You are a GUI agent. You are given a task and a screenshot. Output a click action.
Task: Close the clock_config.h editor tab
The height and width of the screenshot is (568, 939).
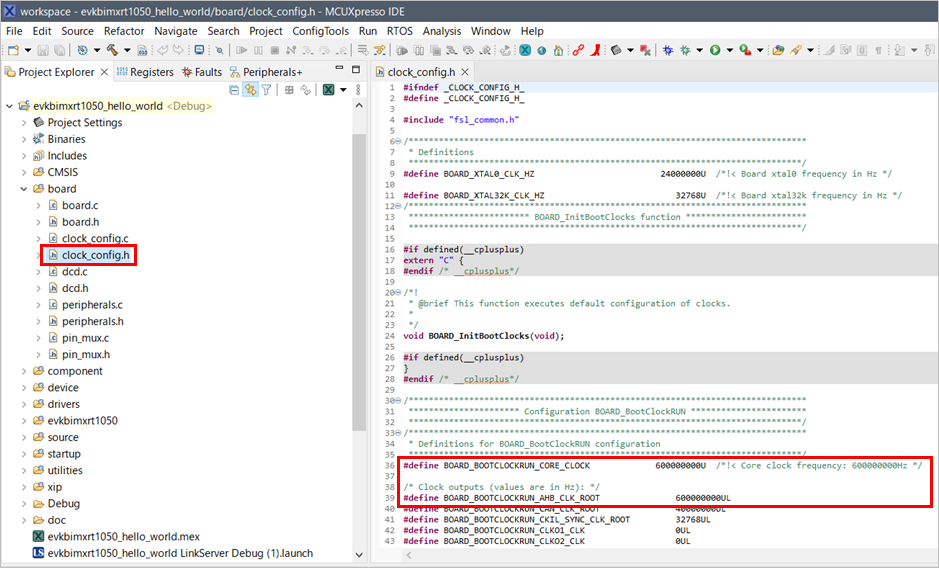pyautogui.click(x=465, y=72)
